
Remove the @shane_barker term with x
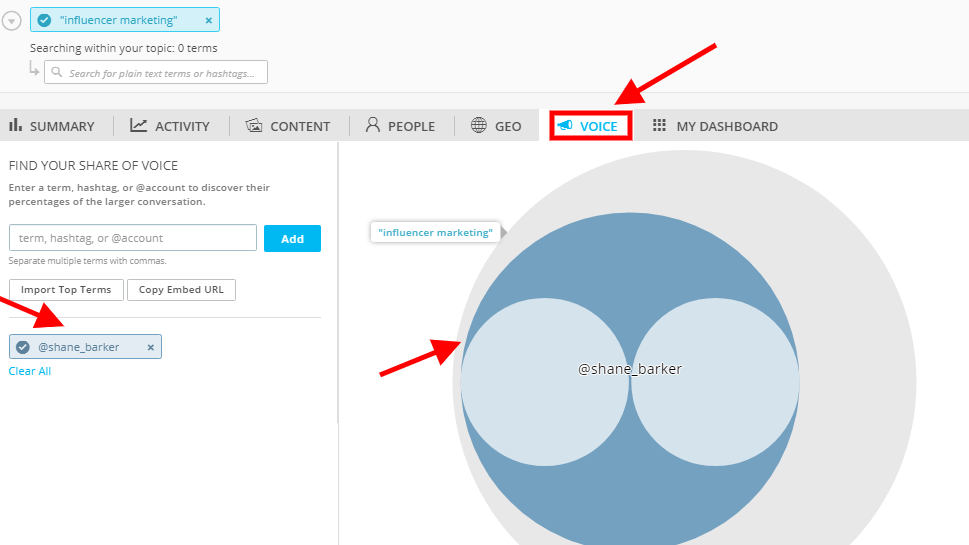[151, 347]
